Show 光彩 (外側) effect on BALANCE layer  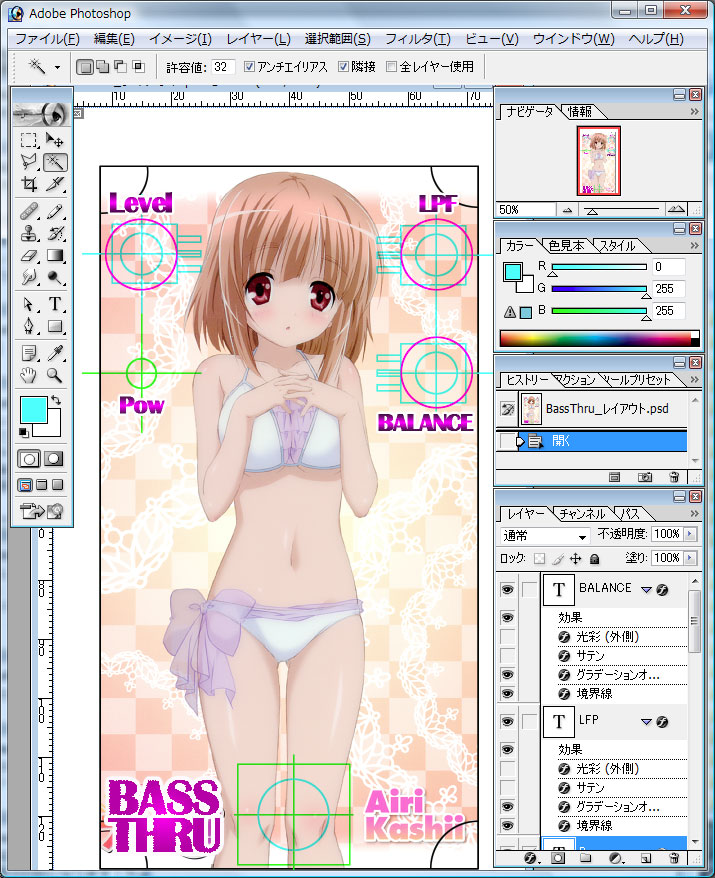[507, 637]
